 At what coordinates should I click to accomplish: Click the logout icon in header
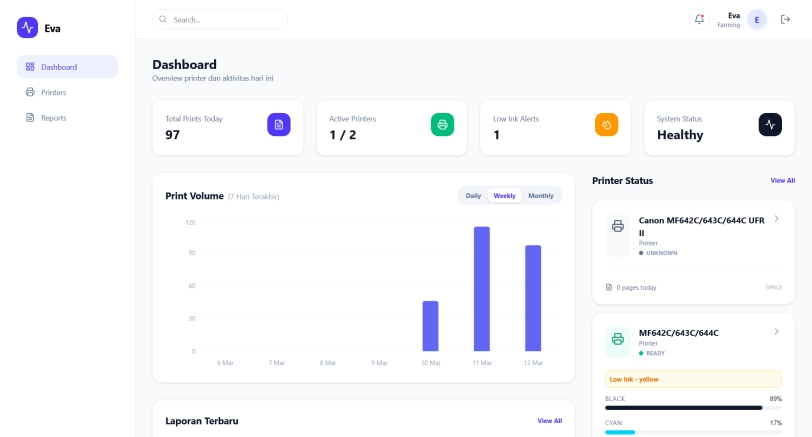(x=785, y=19)
